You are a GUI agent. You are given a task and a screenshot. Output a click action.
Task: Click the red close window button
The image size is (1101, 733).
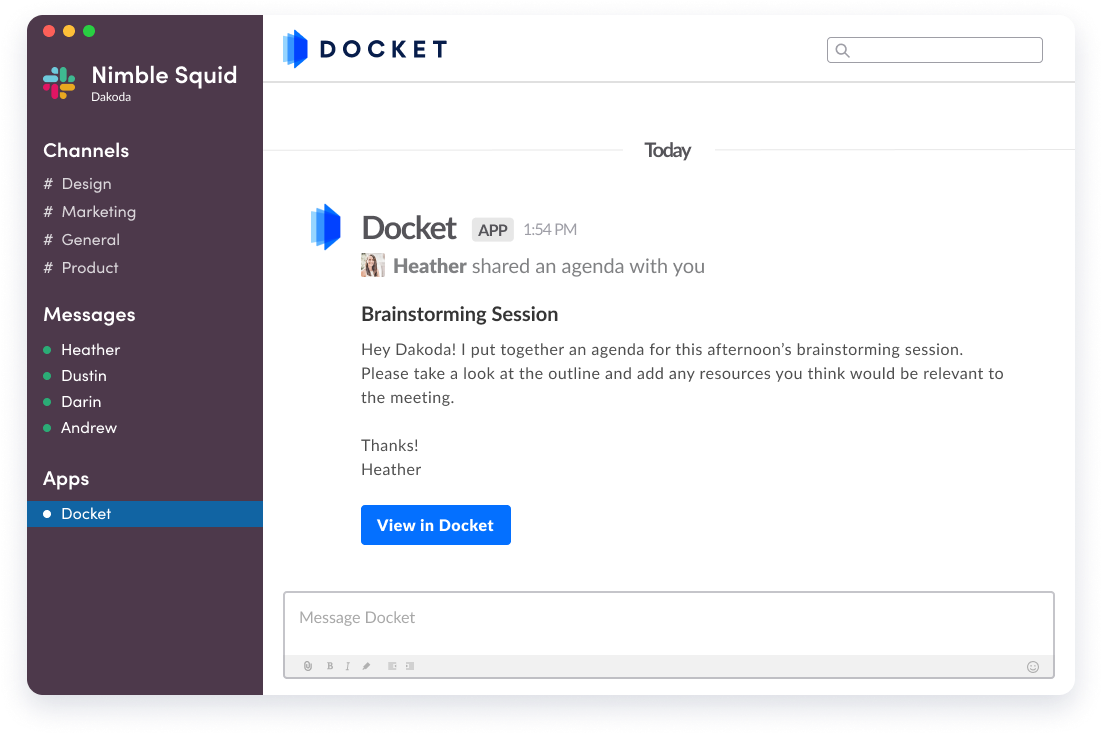pyautogui.click(x=49, y=31)
